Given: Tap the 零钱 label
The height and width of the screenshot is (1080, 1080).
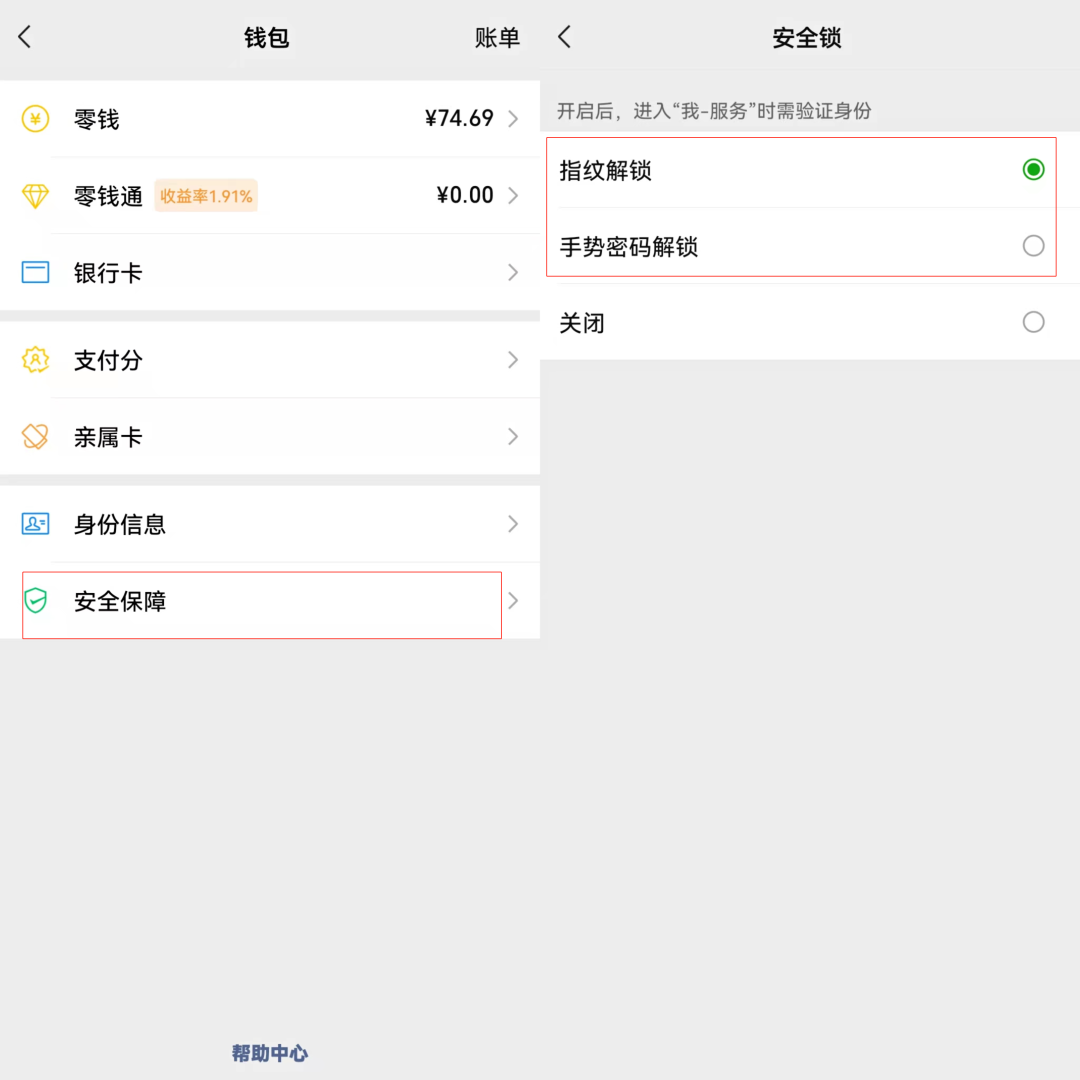Looking at the screenshot, I should pos(96,120).
